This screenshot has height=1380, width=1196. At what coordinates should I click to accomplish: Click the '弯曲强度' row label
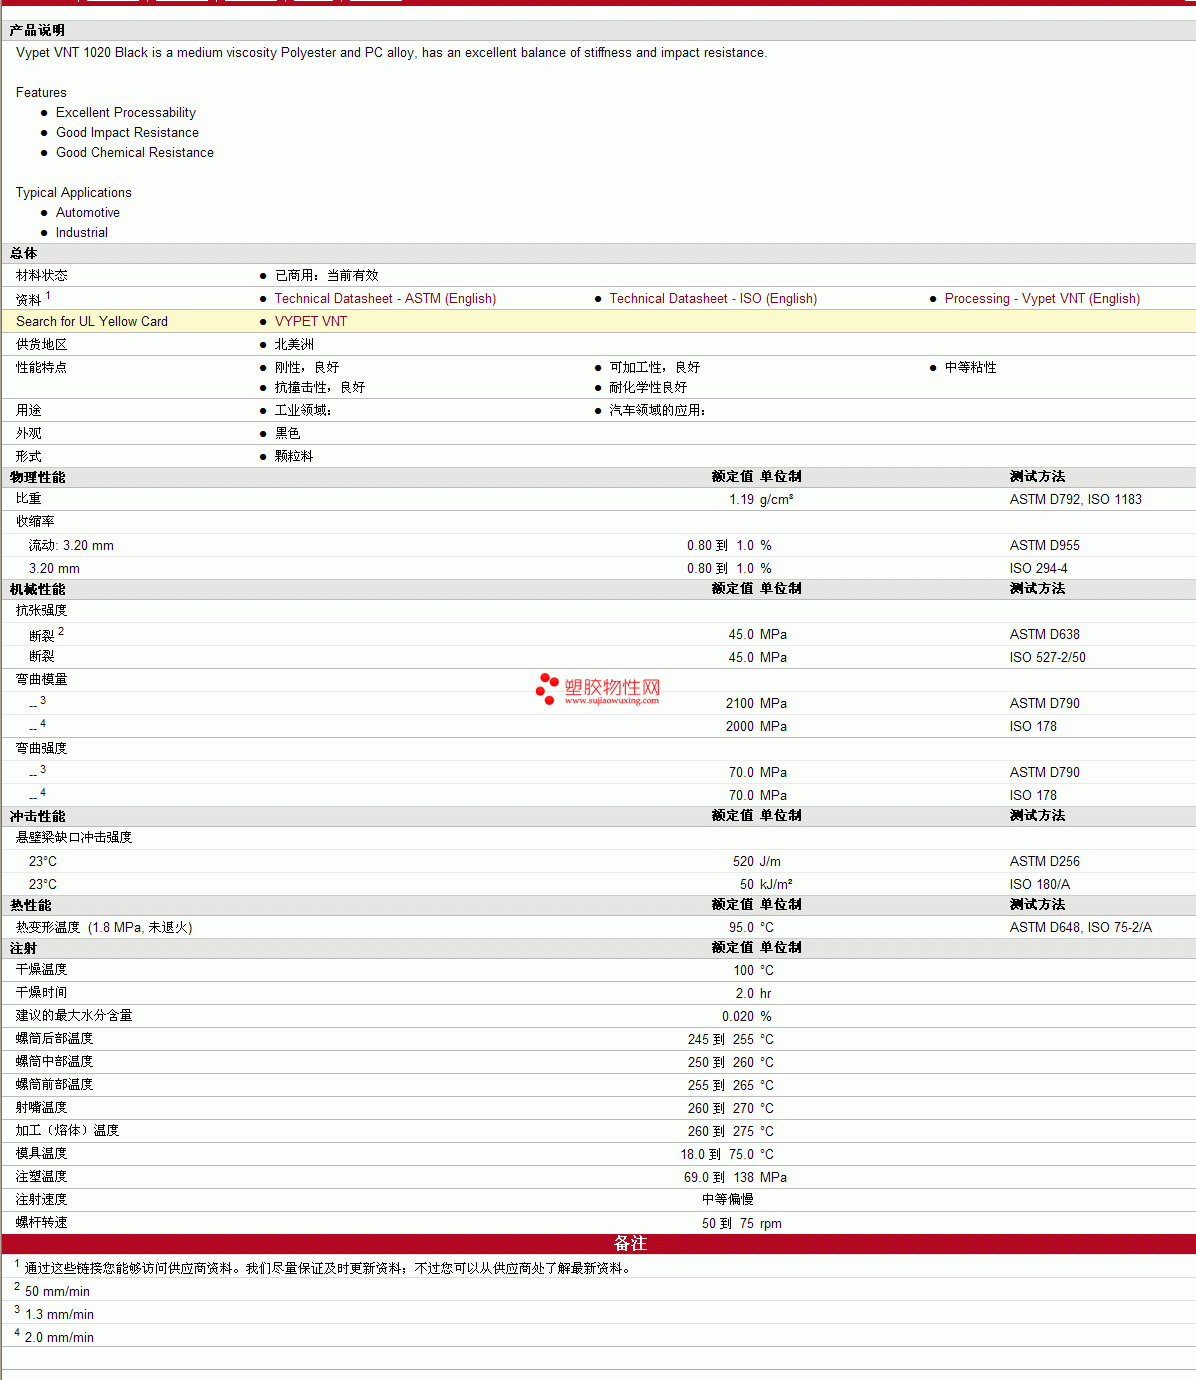(x=42, y=748)
